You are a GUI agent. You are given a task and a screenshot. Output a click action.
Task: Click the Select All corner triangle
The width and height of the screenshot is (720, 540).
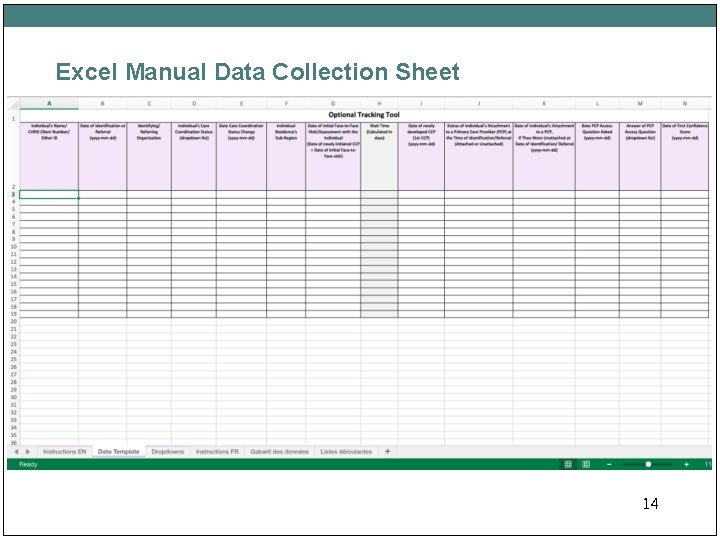tap(13, 104)
